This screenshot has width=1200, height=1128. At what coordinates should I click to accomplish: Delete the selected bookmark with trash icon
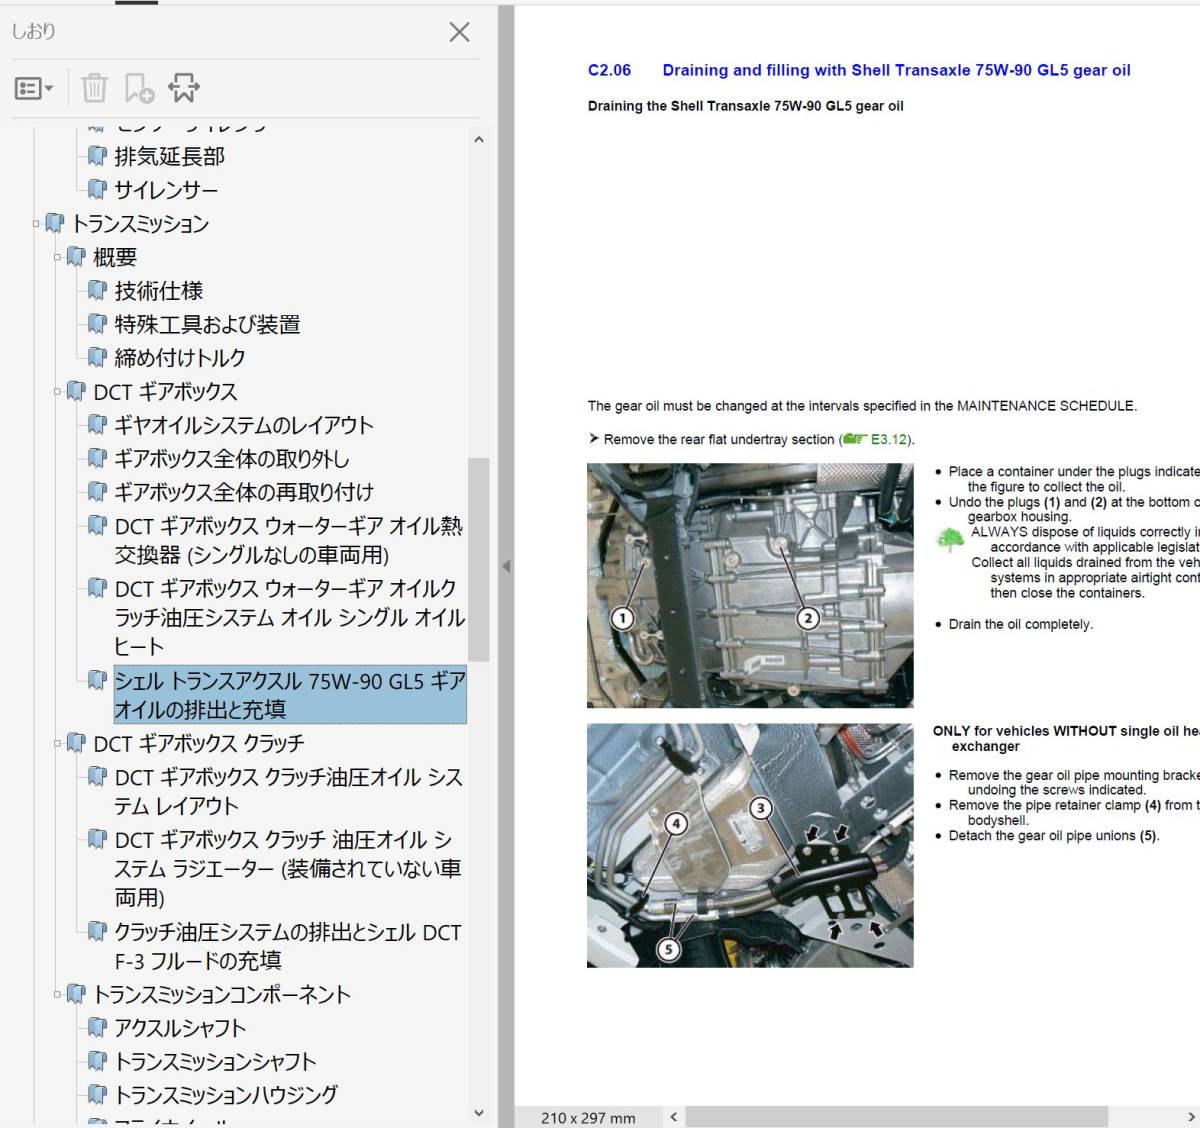click(94, 88)
